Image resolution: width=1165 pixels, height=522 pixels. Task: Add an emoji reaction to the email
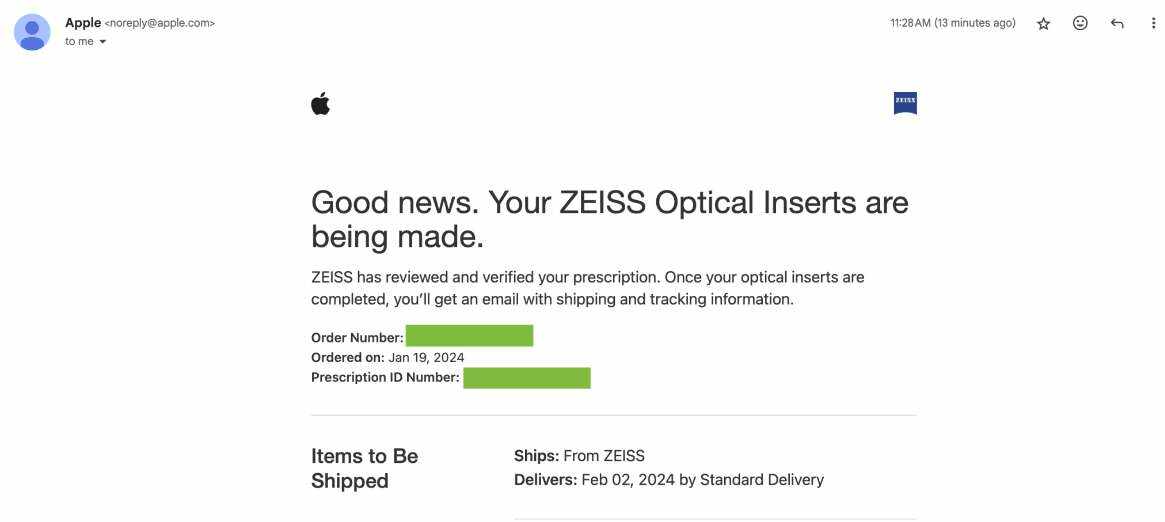pos(1080,23)
